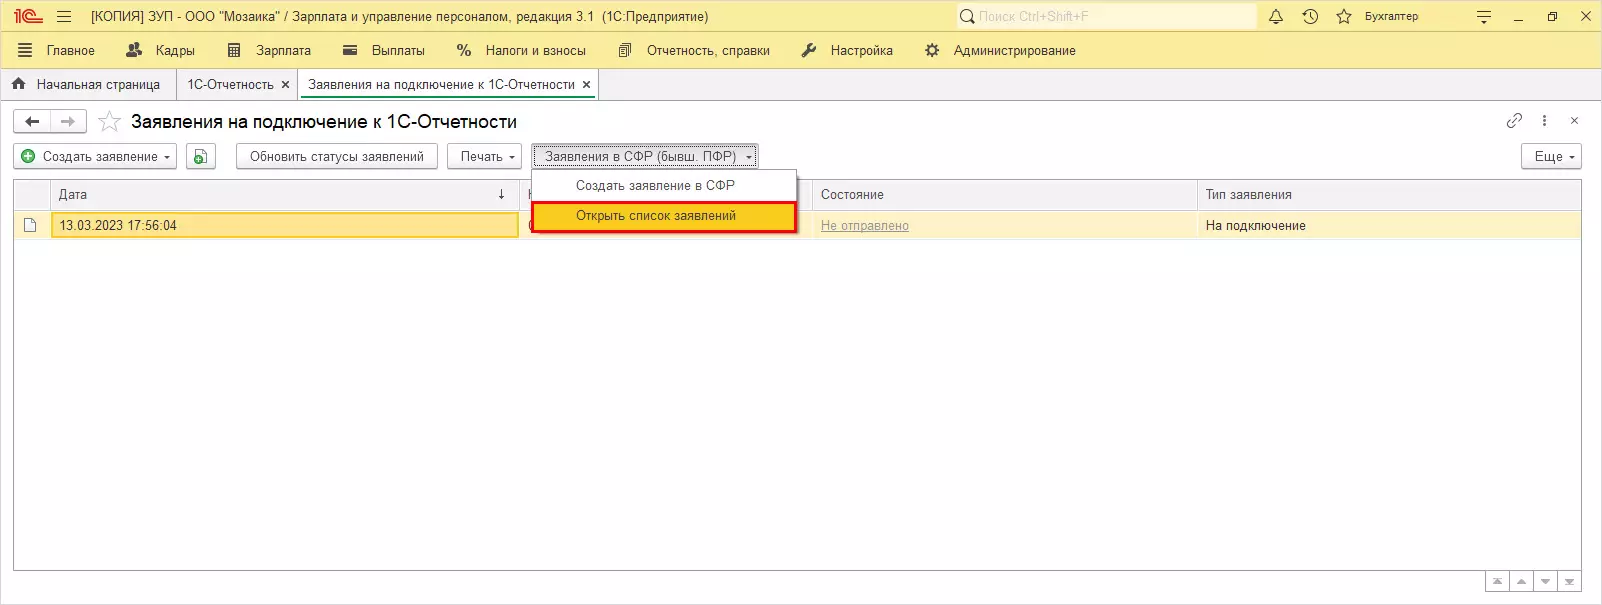This screenshot has width=1602, height=605.
Task: Open the Главное section
Action: tap(57, 50)
